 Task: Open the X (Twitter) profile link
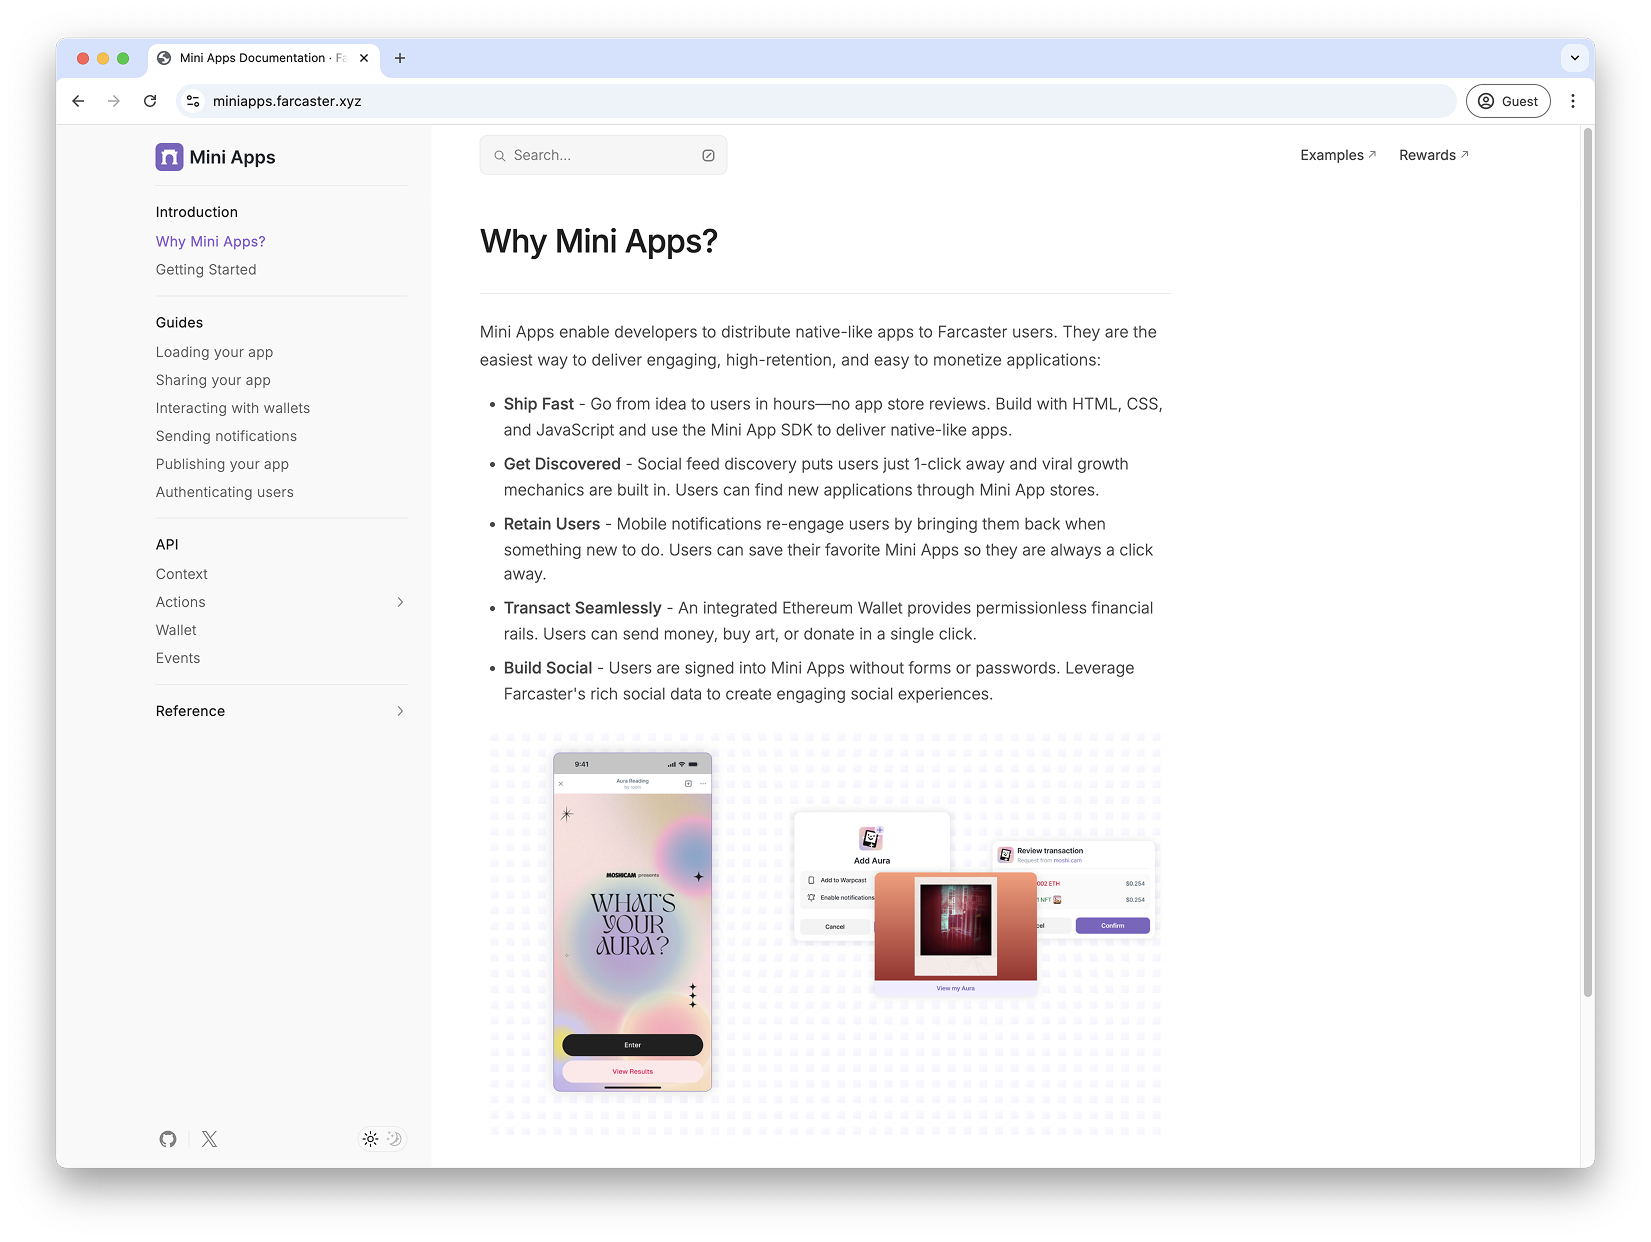(209, 1139)
